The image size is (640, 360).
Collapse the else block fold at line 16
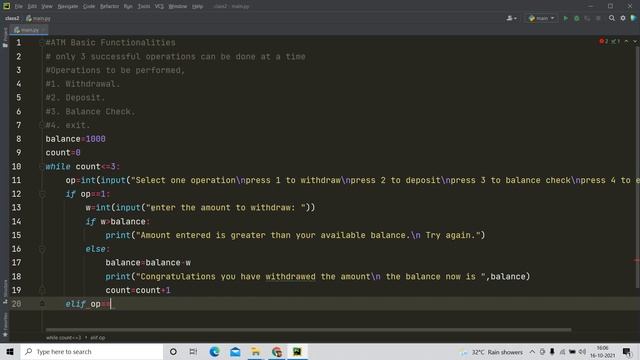(x=42, y=249)
